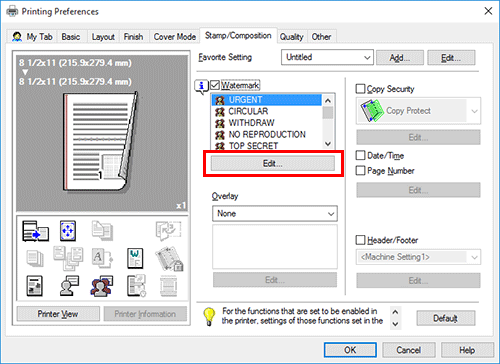Select NO REPRODUCTION in the watermark list
Image resolution: width=500 pixels, height=364 pixels.
click(x=267, y=135)
